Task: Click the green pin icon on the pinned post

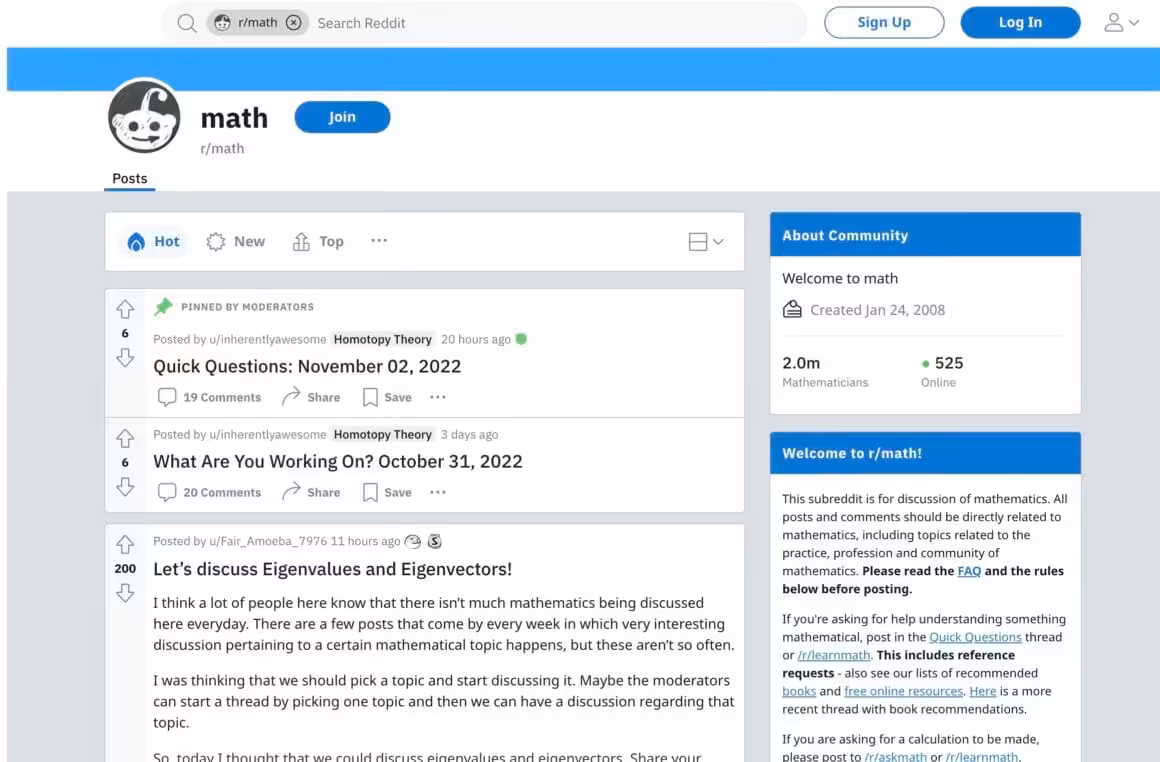Action: pos(166,306)
